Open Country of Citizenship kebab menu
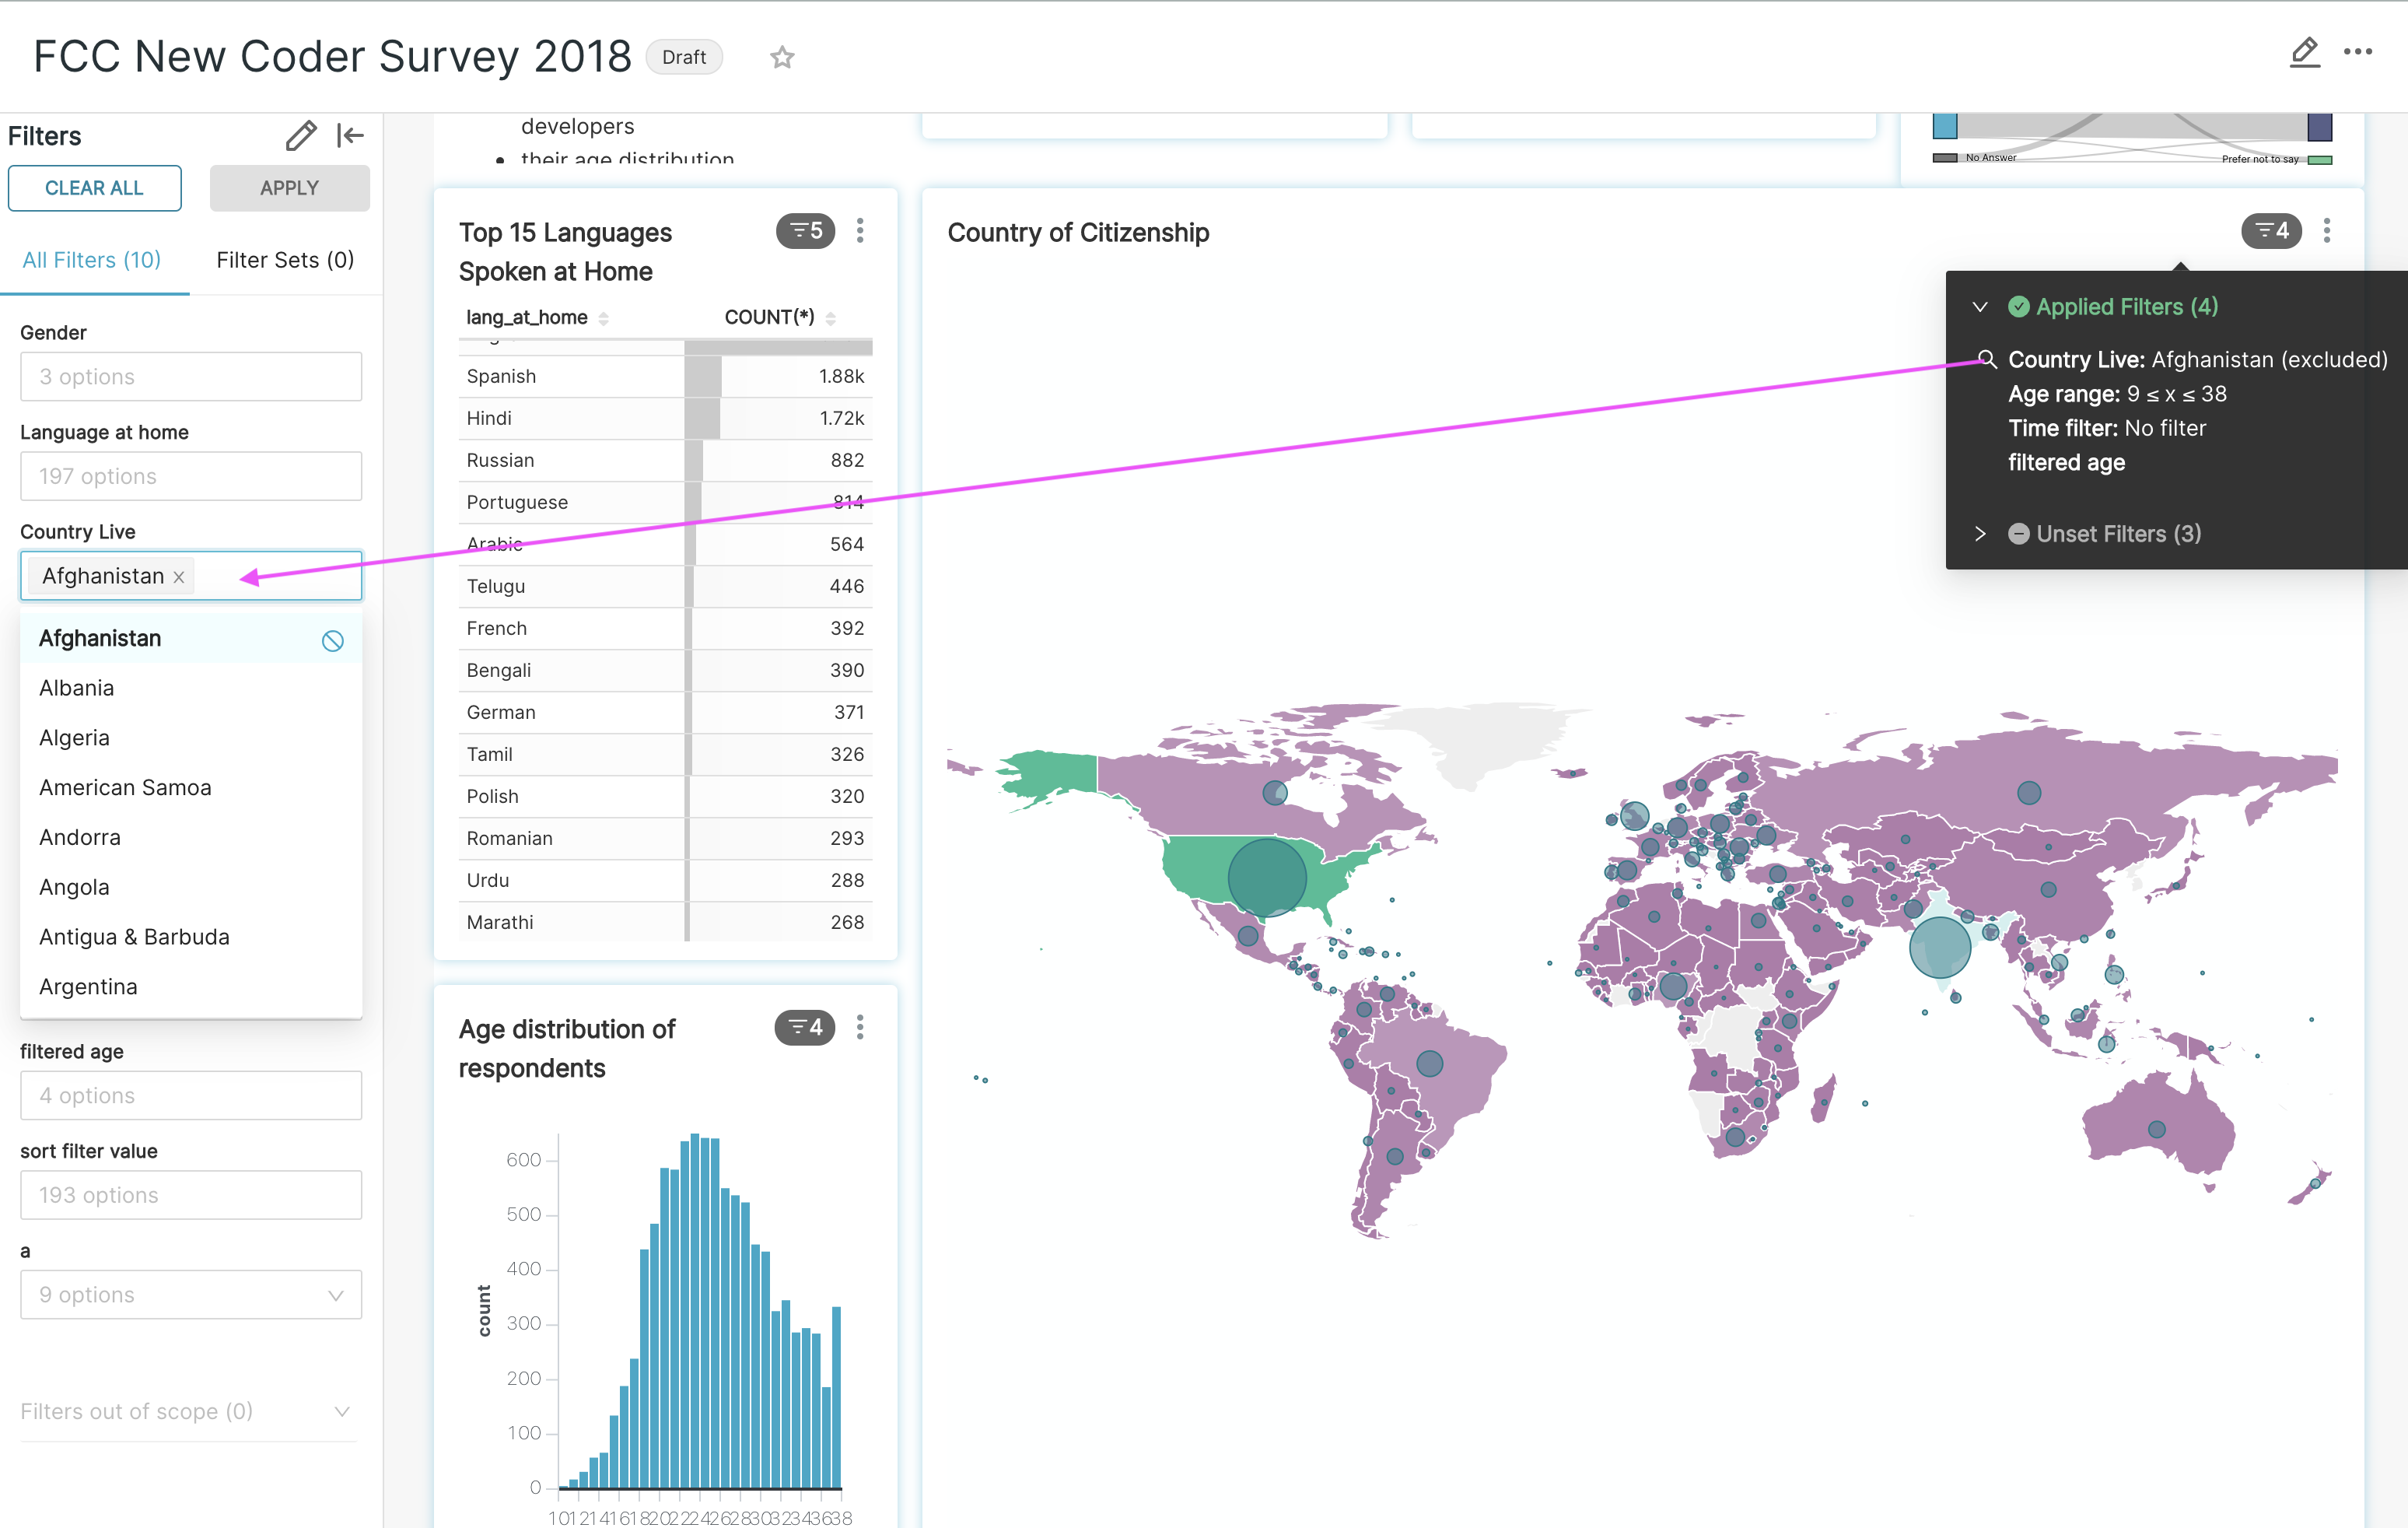The image size is (2408, 1528). (x=2327, y=231)
